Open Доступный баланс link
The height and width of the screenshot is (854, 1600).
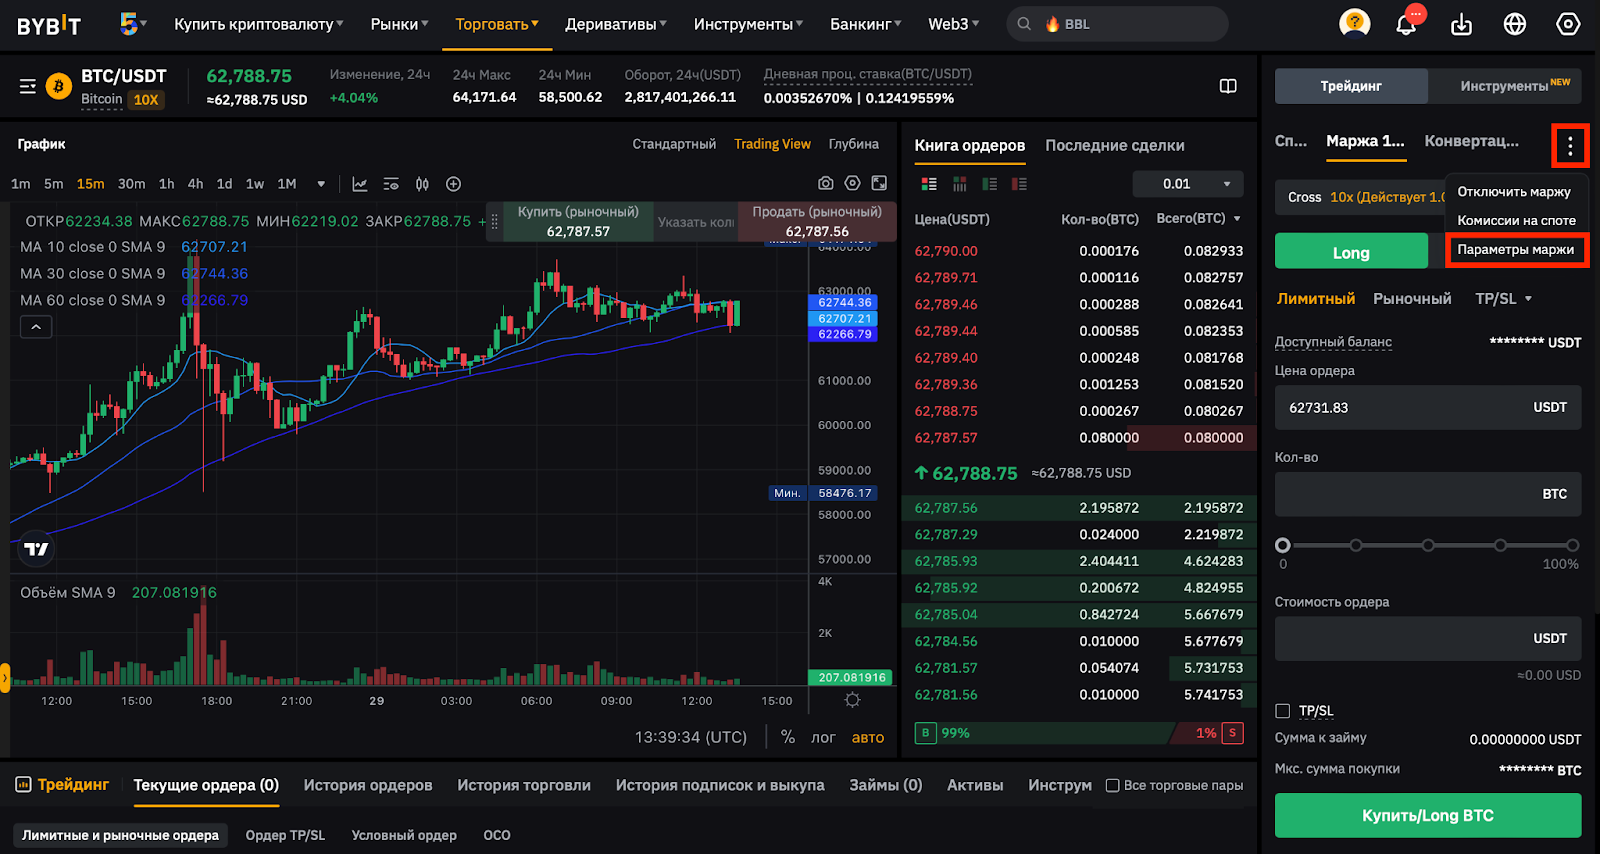(x=1333, y=342)
